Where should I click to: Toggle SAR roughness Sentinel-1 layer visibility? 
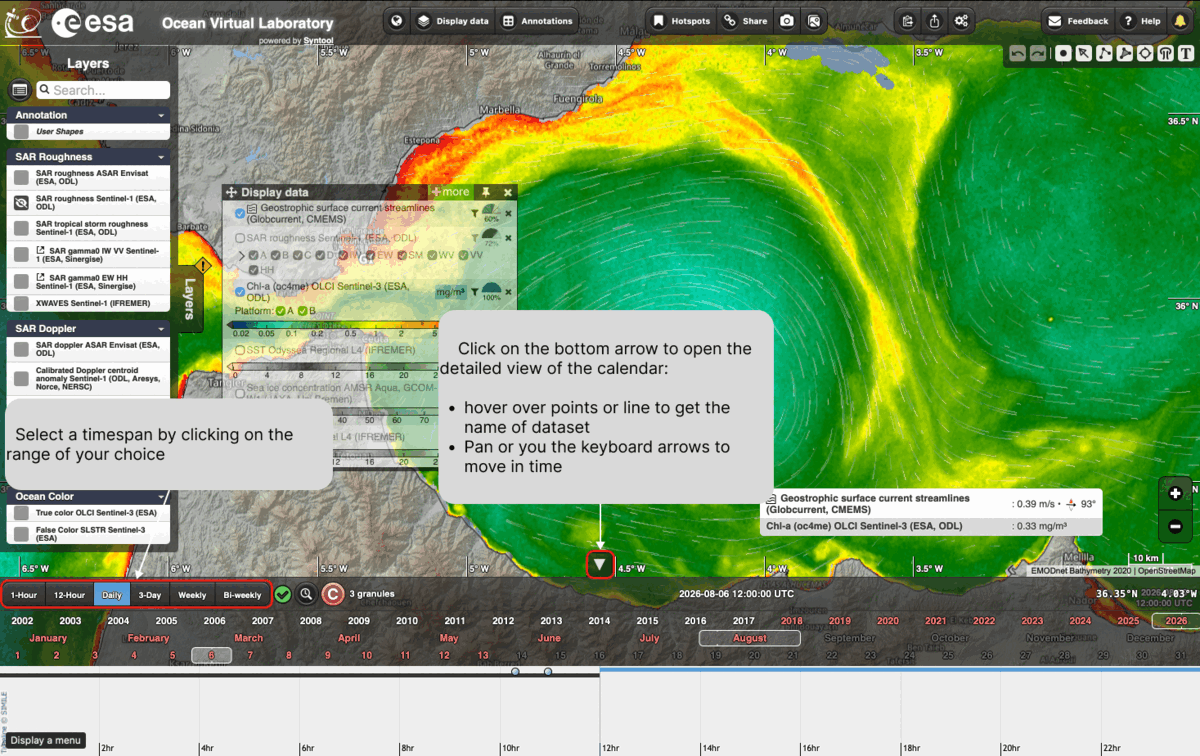pyautogui.click(x=20, y=203)
